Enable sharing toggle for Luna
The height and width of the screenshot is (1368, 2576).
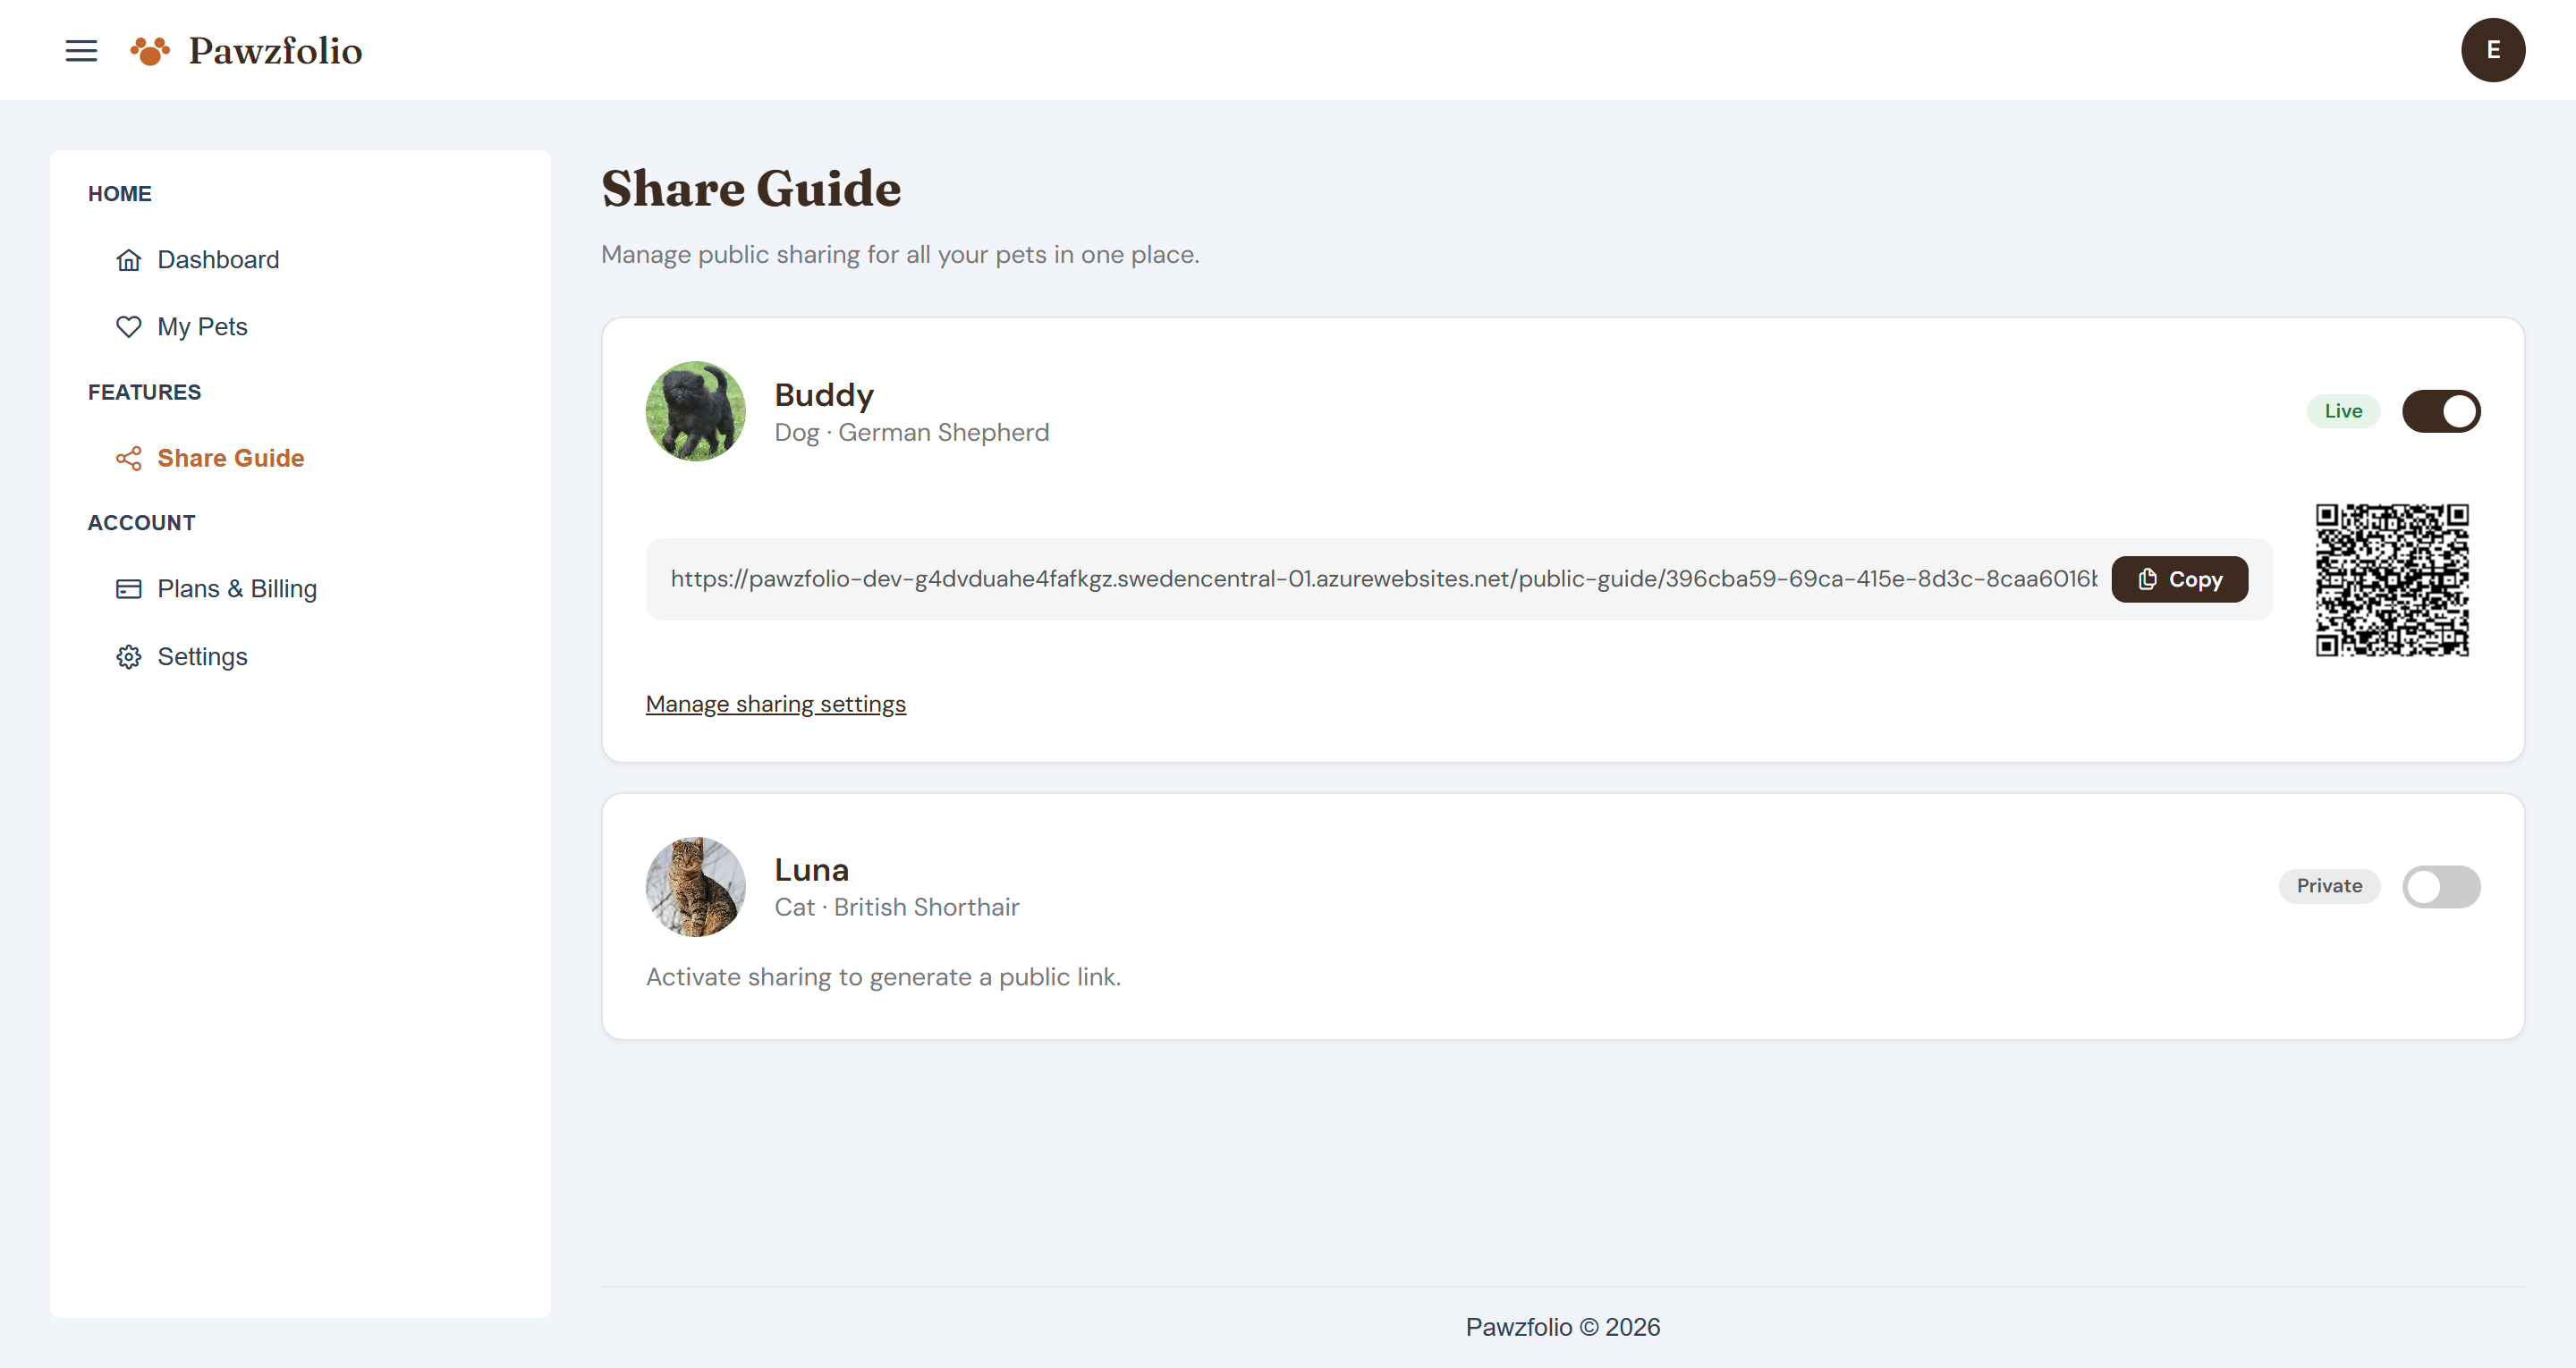pos(2440,886)
